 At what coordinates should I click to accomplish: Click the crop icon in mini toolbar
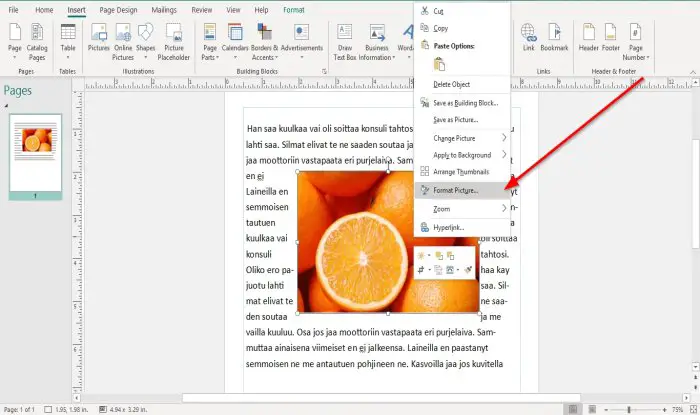(421, 270)
